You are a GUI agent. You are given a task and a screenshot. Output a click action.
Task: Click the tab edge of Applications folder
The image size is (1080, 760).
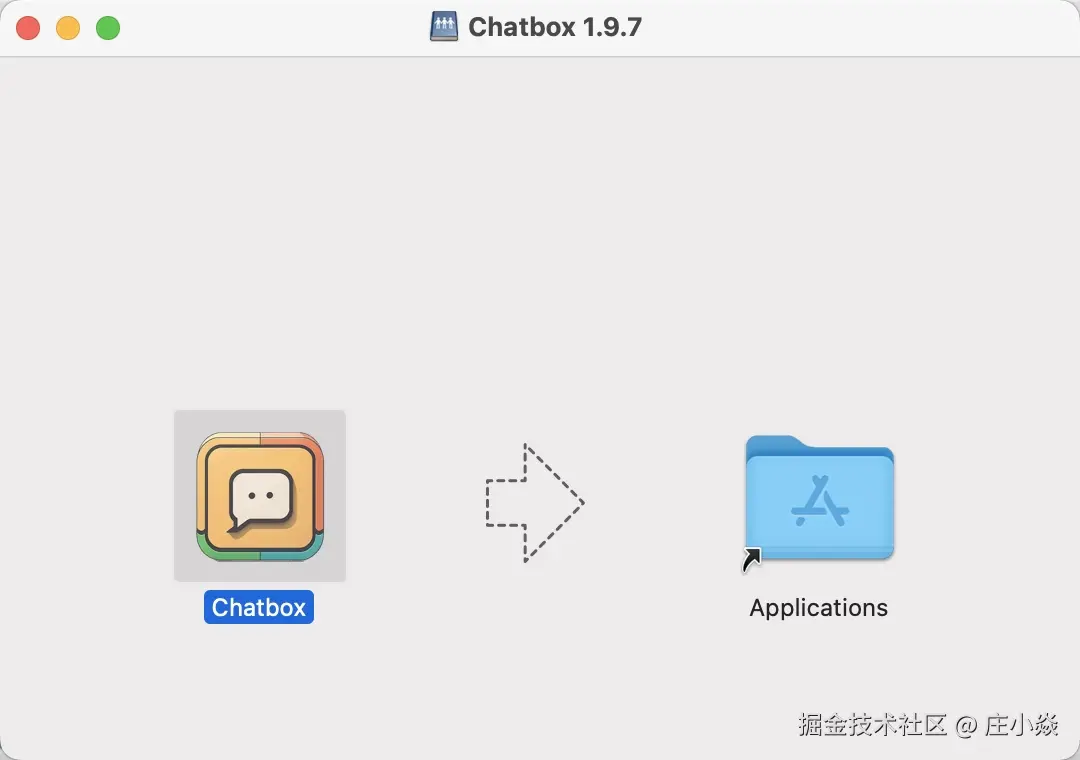click(775, 442)
